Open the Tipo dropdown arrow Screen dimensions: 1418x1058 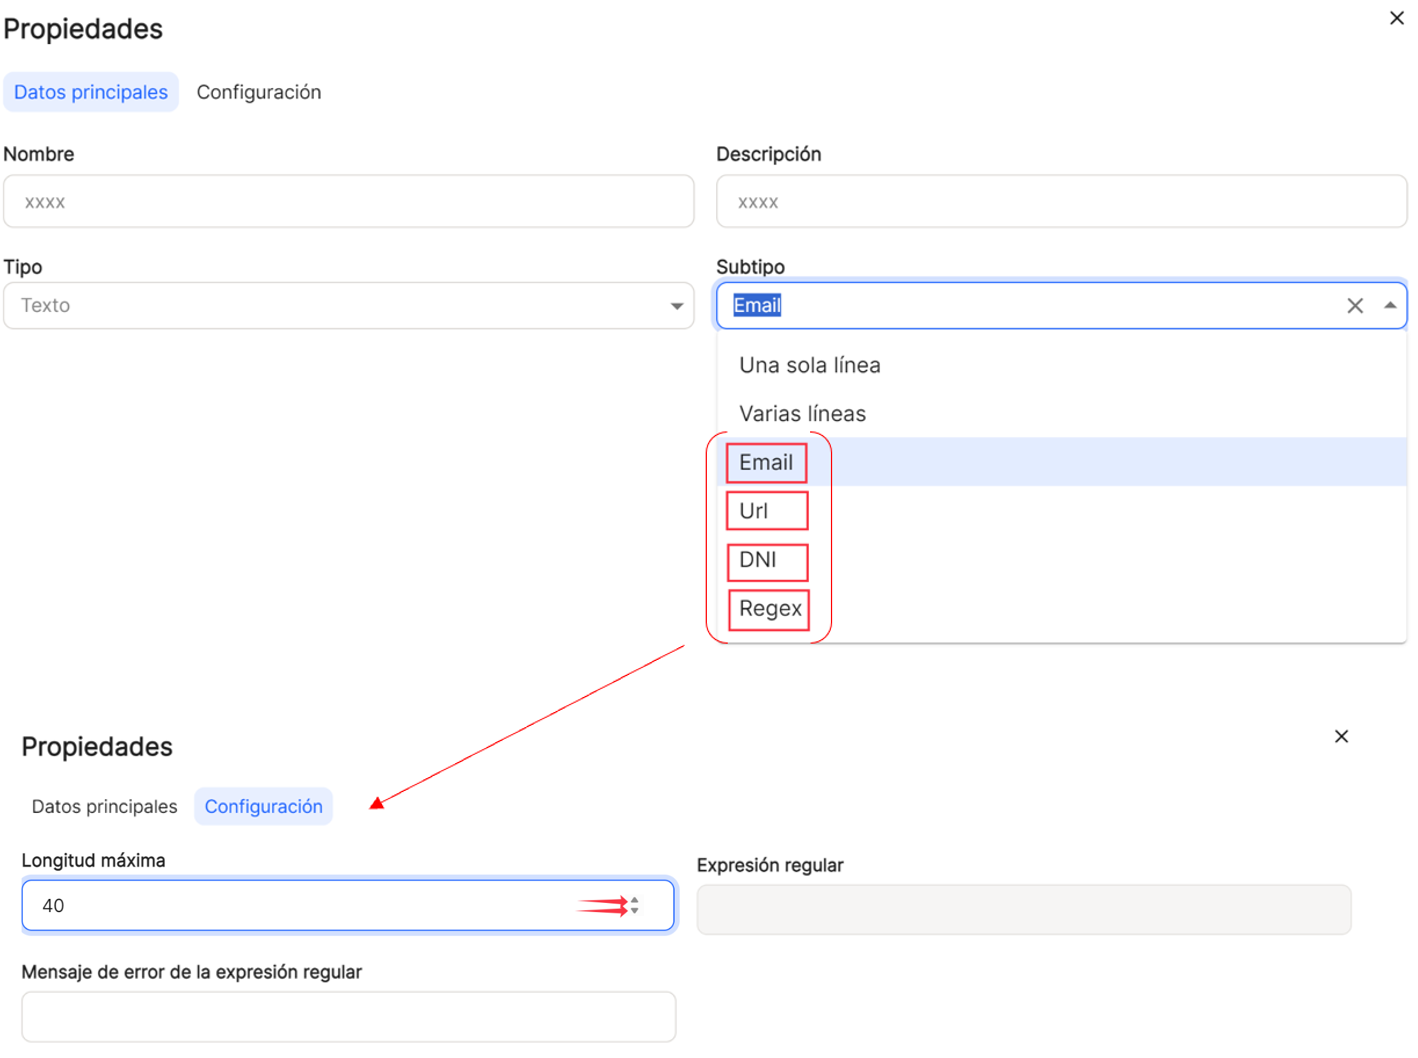[676, 306]
